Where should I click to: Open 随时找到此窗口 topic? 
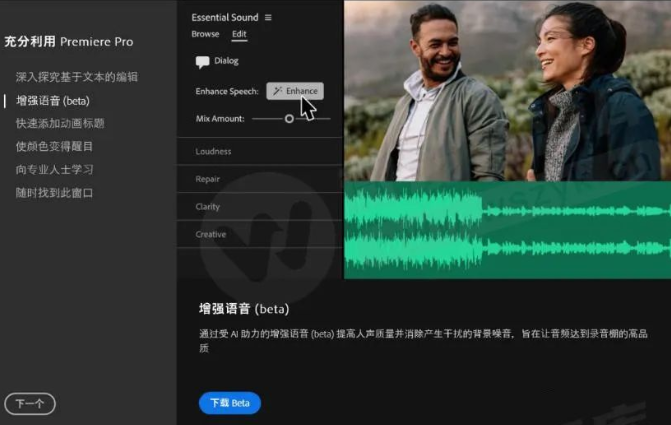coord(54,193)
